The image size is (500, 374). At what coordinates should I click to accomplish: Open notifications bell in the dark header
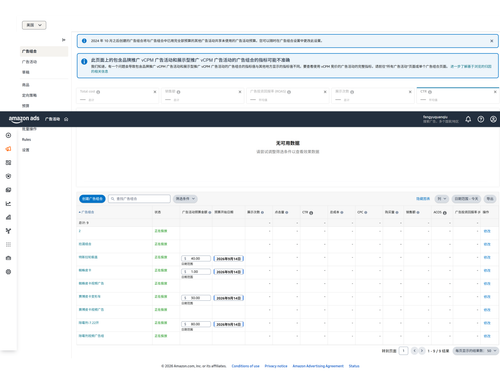[468, 119]
